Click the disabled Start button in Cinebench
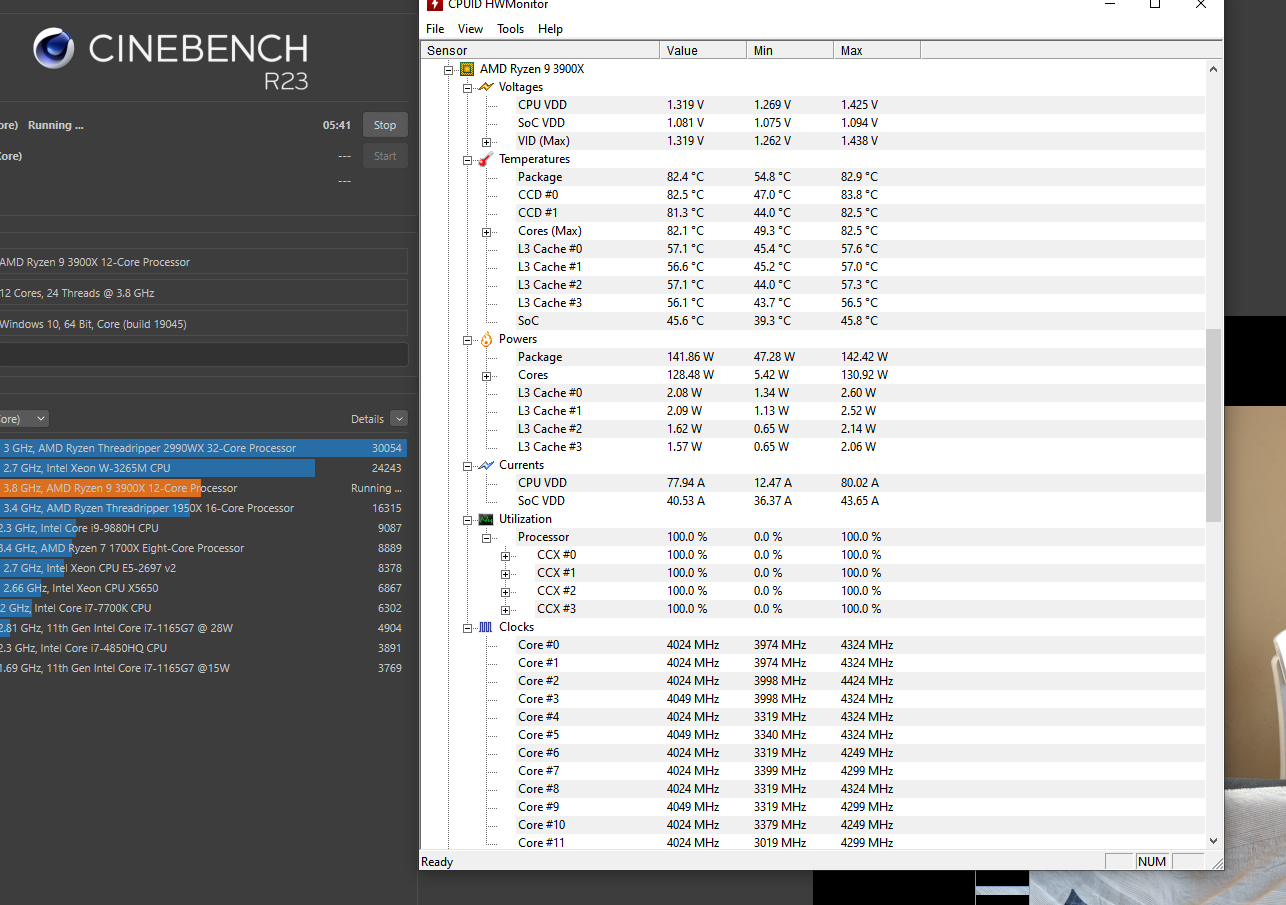Viewport: 1286px width, 905px height. [x=385, y=156]
